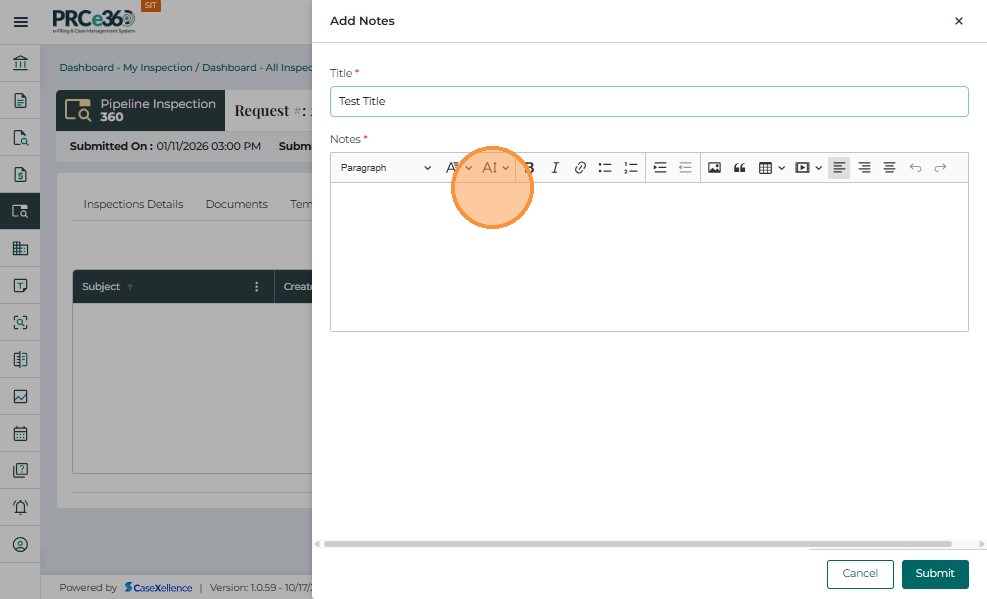Open the text template sidebar icon

20,285
